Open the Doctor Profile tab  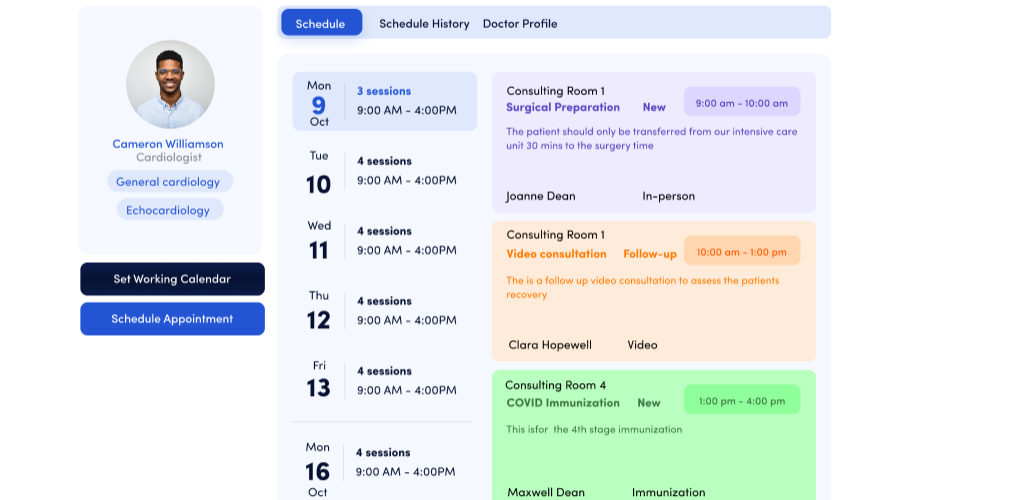(520, 23)
